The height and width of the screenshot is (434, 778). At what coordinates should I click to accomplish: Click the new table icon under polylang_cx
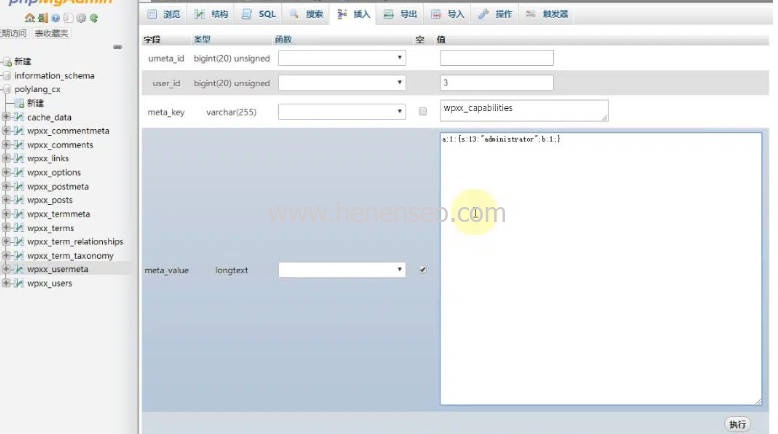(x=20, y=103)
